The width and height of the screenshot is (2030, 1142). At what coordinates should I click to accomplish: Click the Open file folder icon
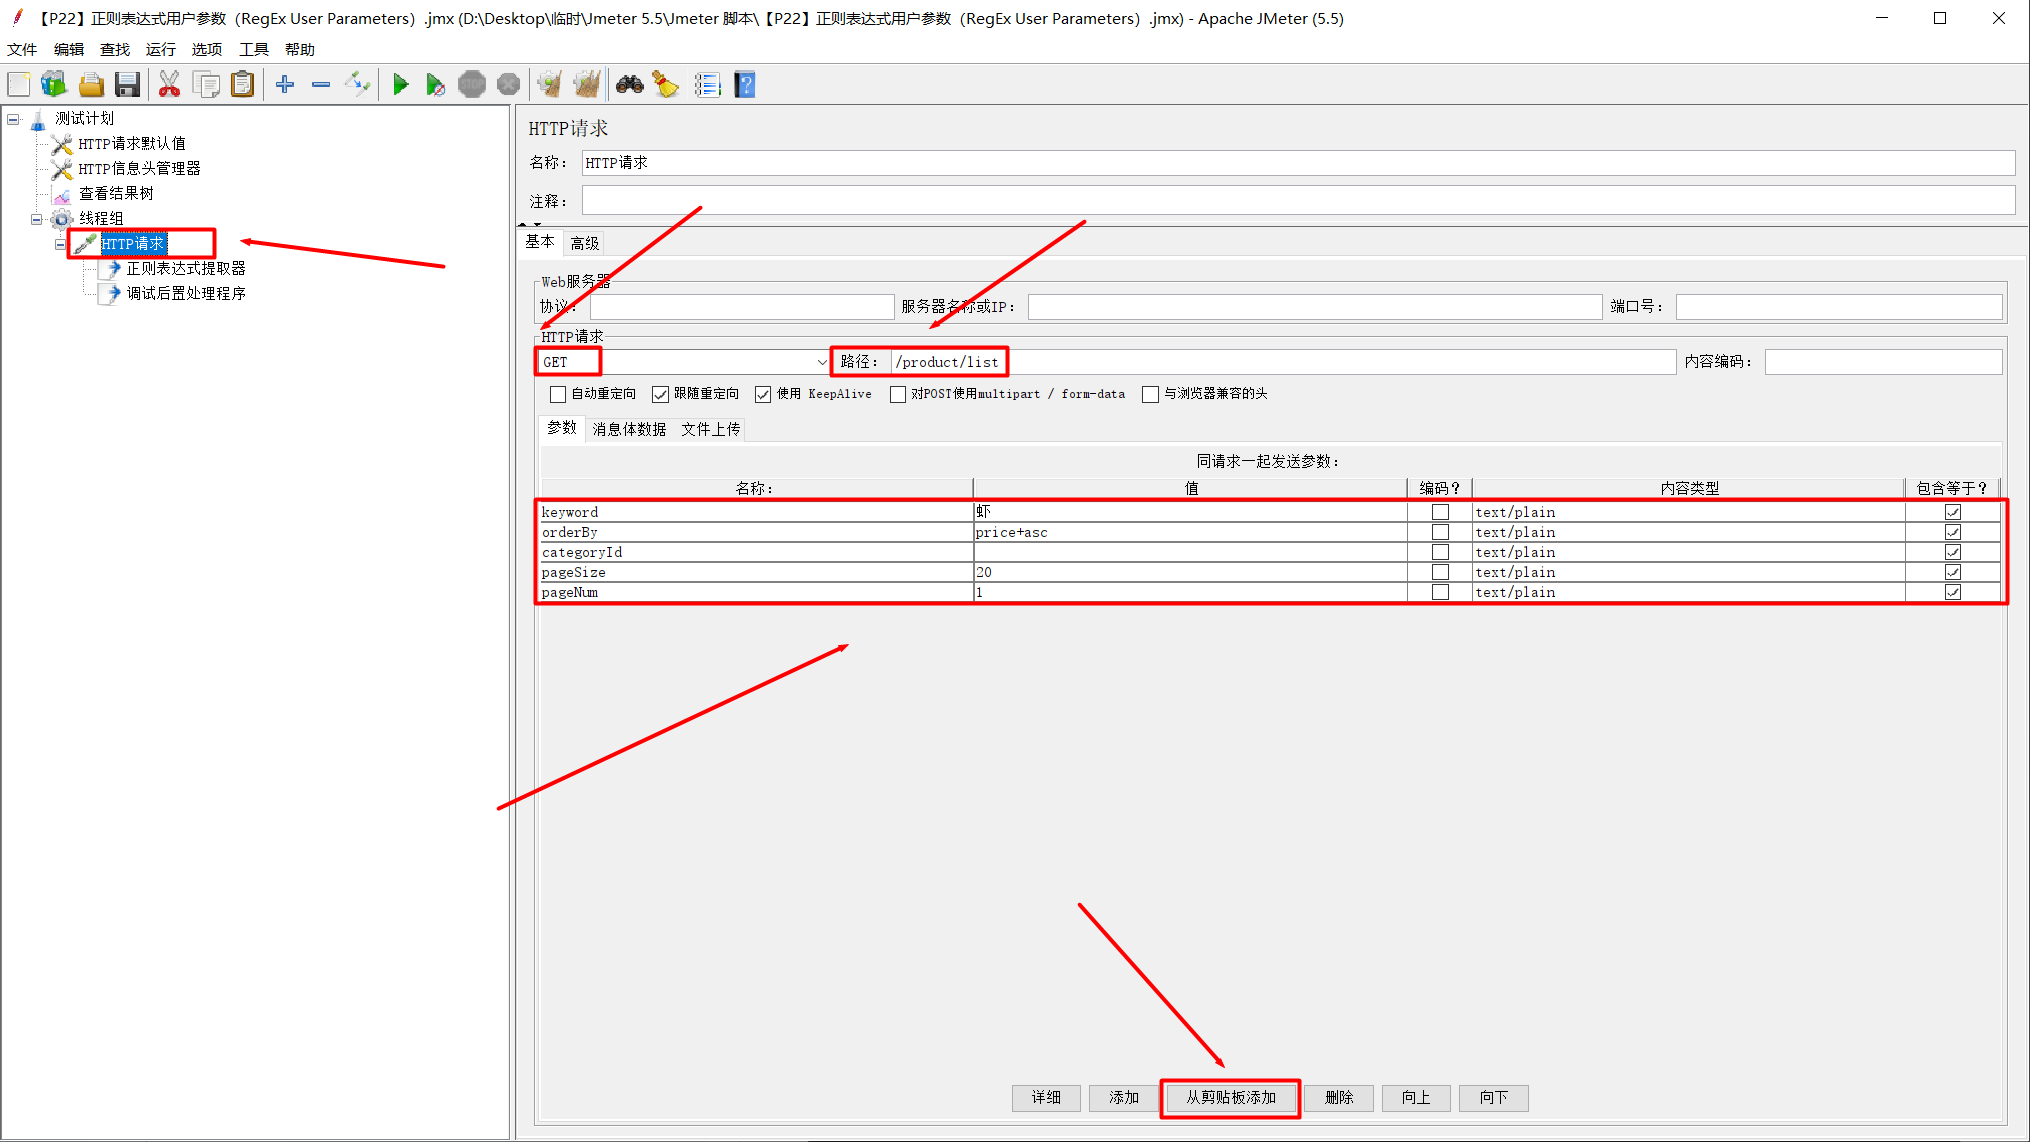pos(91,85)
